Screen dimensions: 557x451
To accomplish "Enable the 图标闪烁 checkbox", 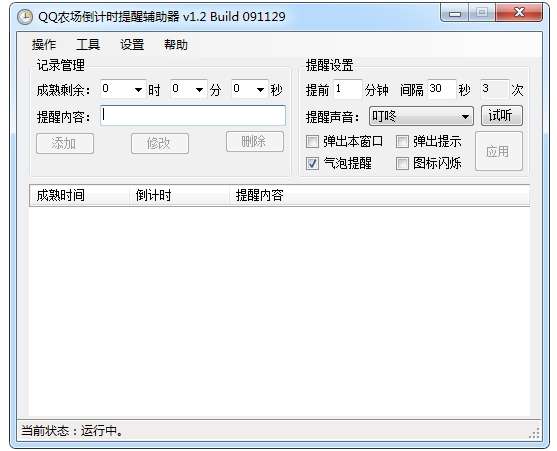I will tap(402, 164).
